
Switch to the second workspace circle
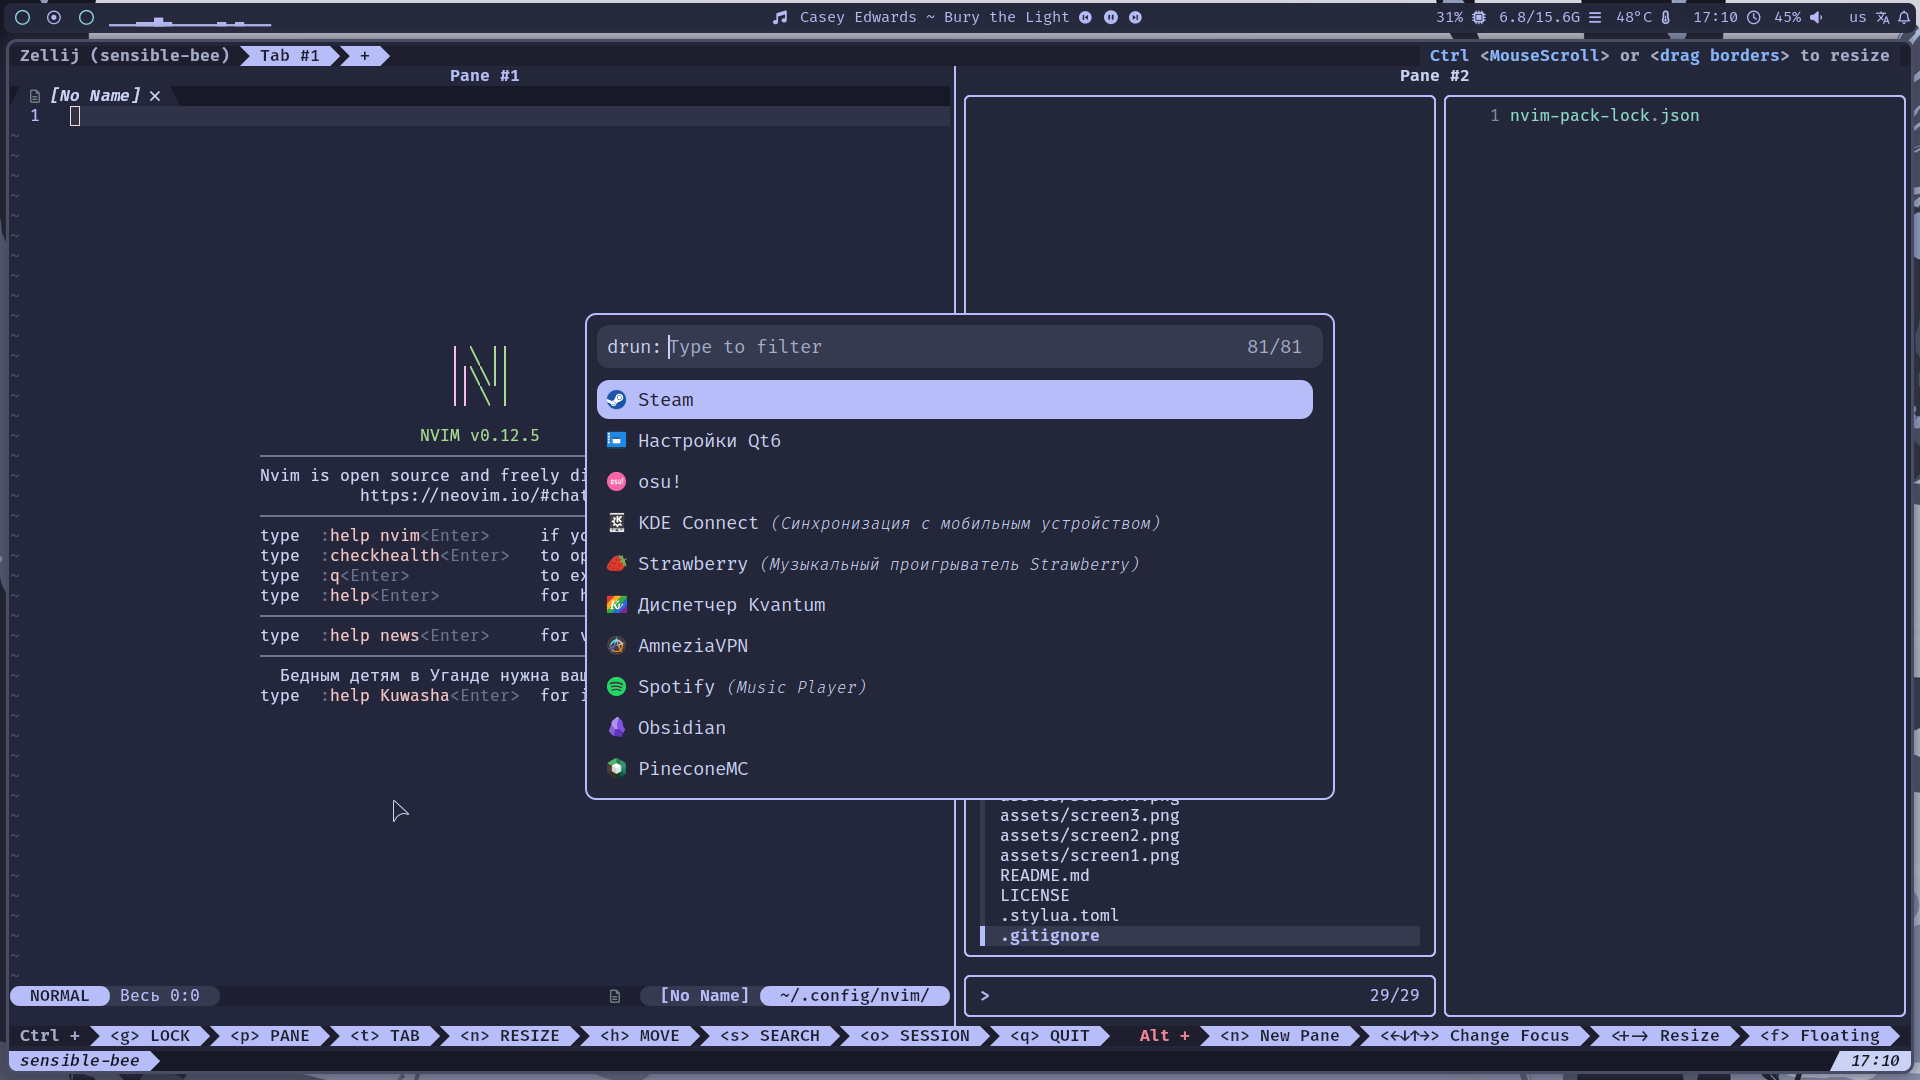pyautogui.click(x=54, y=17)
